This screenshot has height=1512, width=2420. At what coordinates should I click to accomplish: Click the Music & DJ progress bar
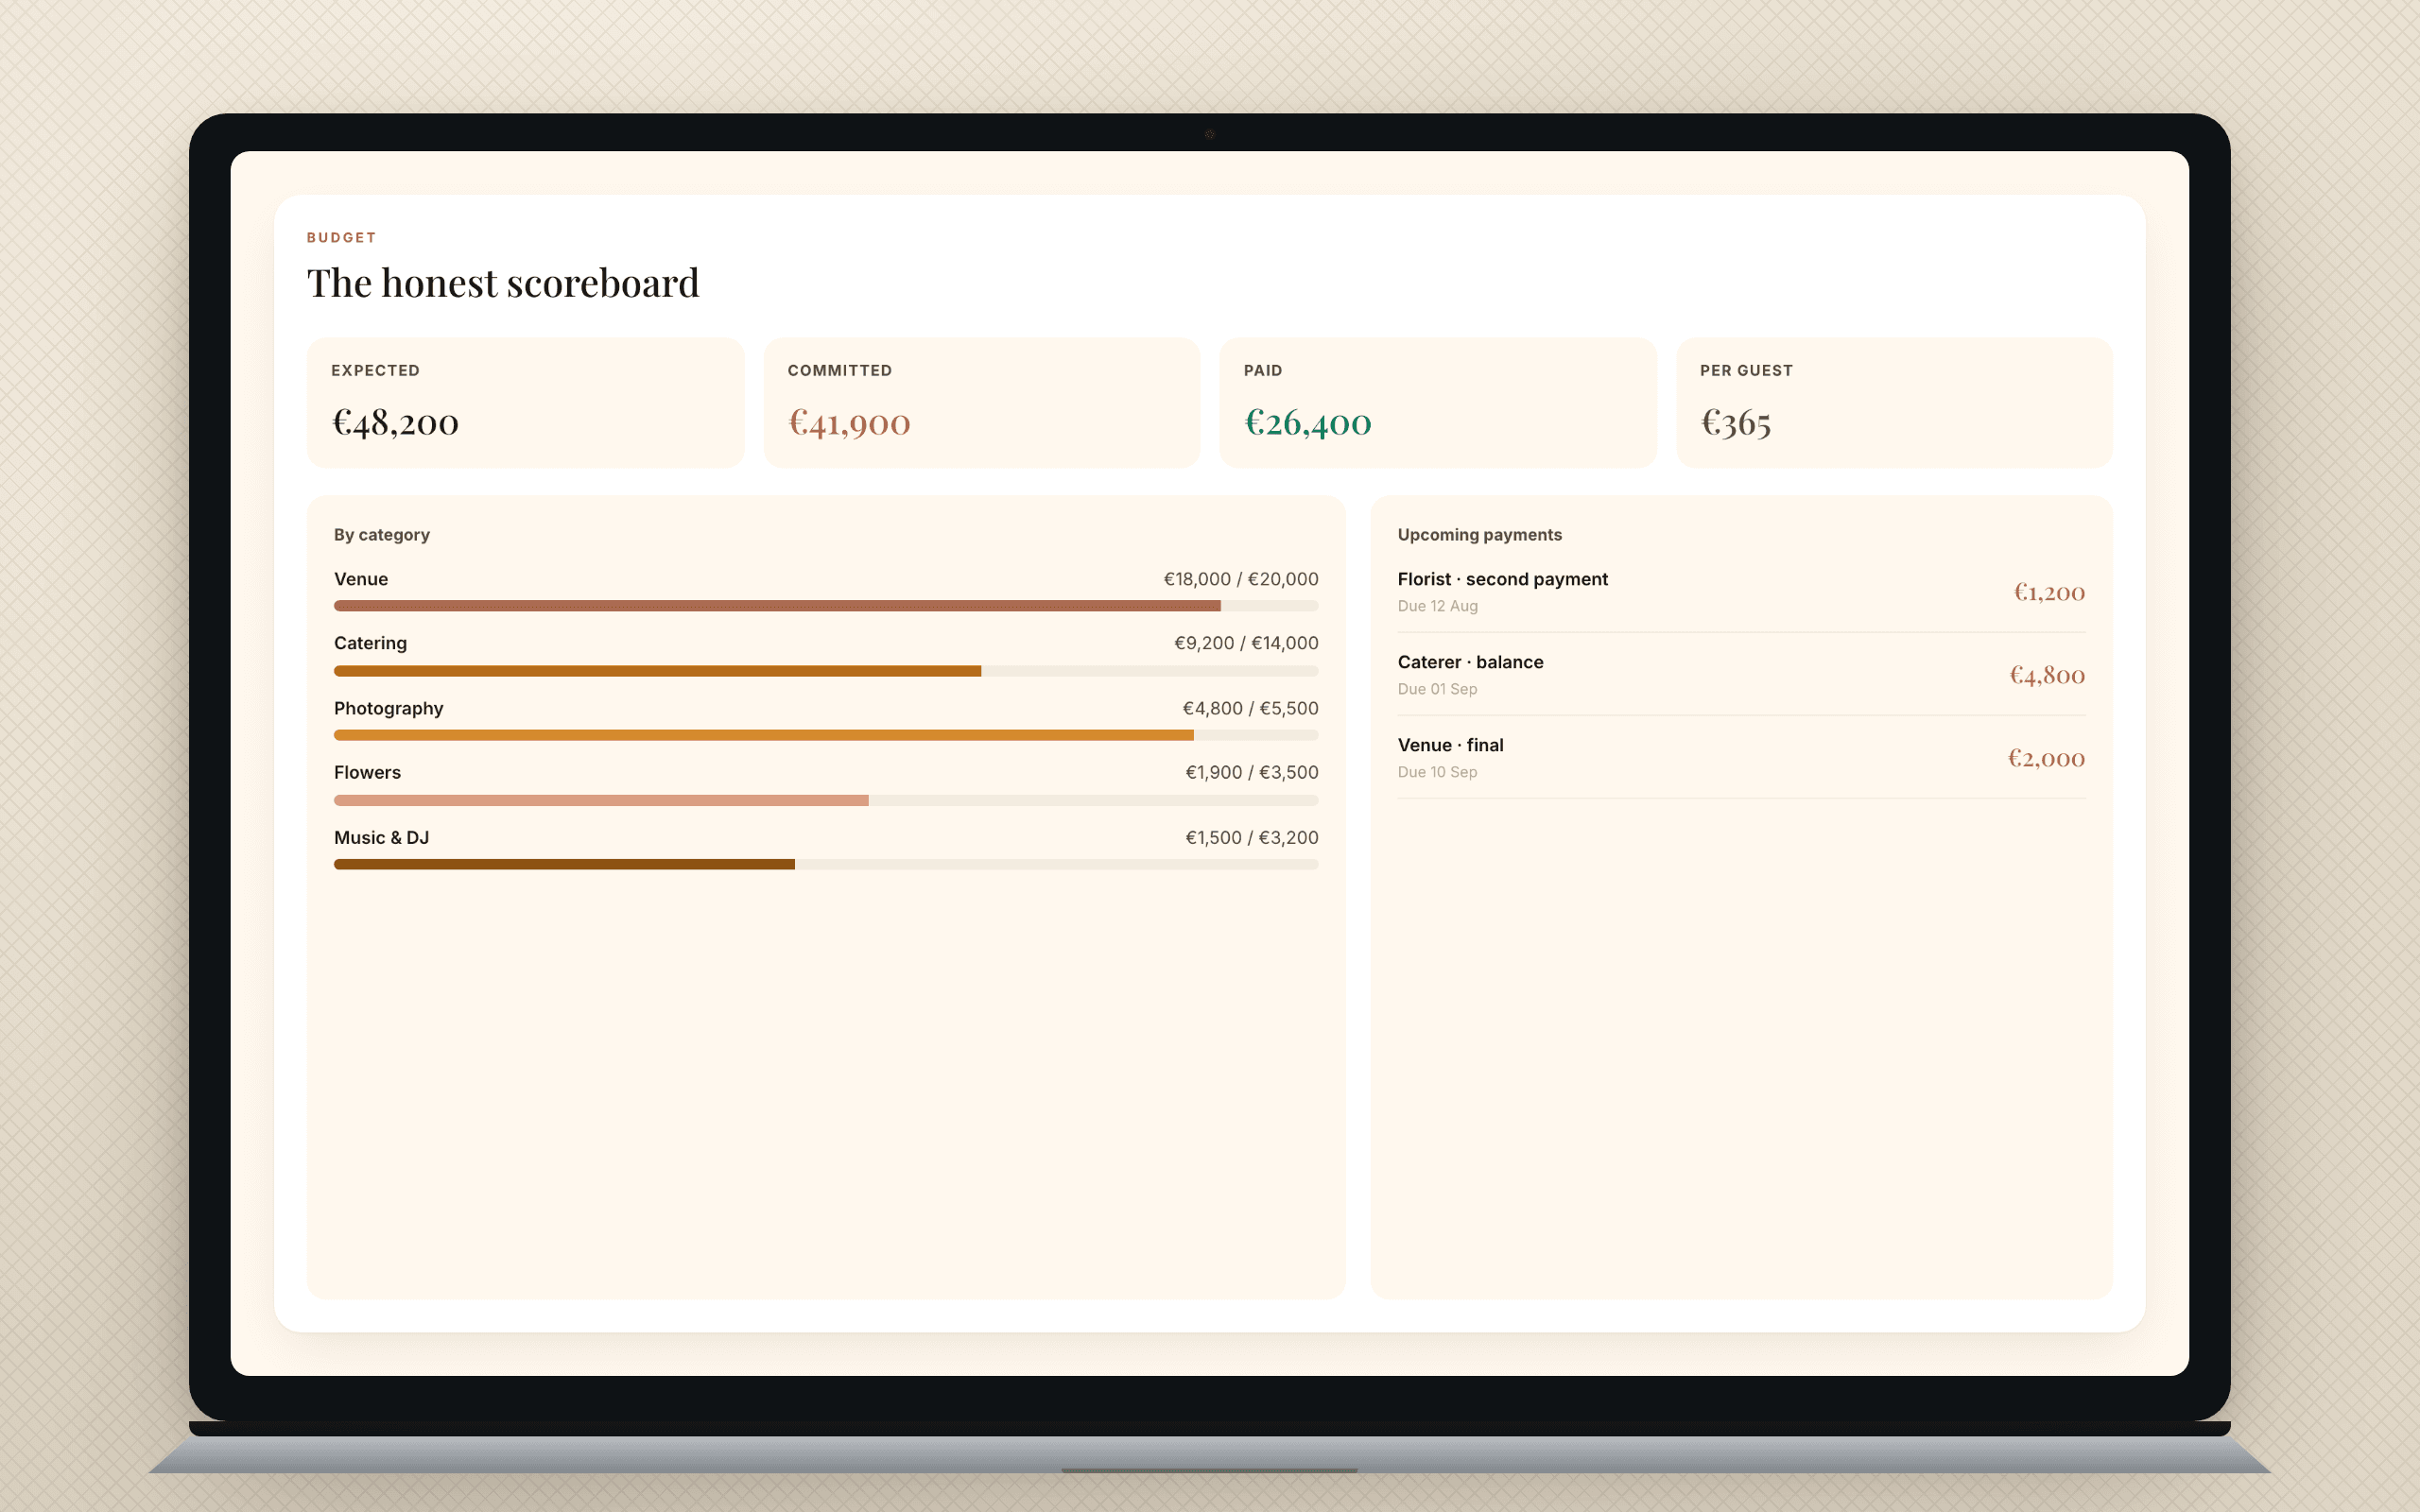pyautogui.click(x=826, y=864)
